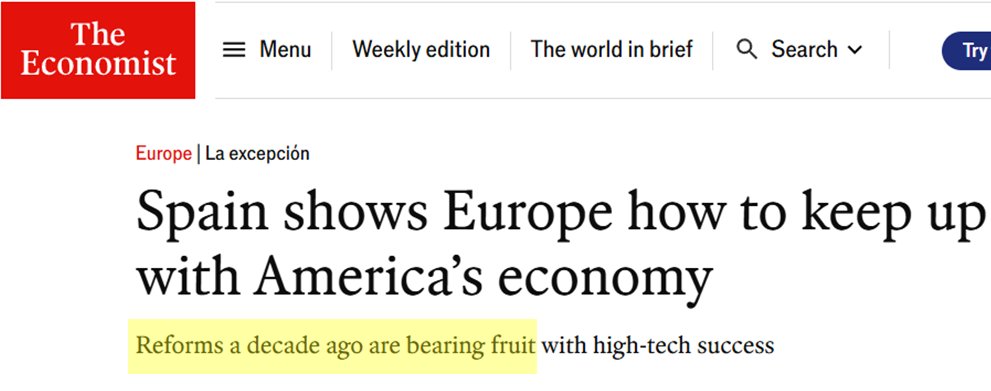The image size is (991, 391).
Task: Open the hamburger menu icon
Action: click(234, 50)
